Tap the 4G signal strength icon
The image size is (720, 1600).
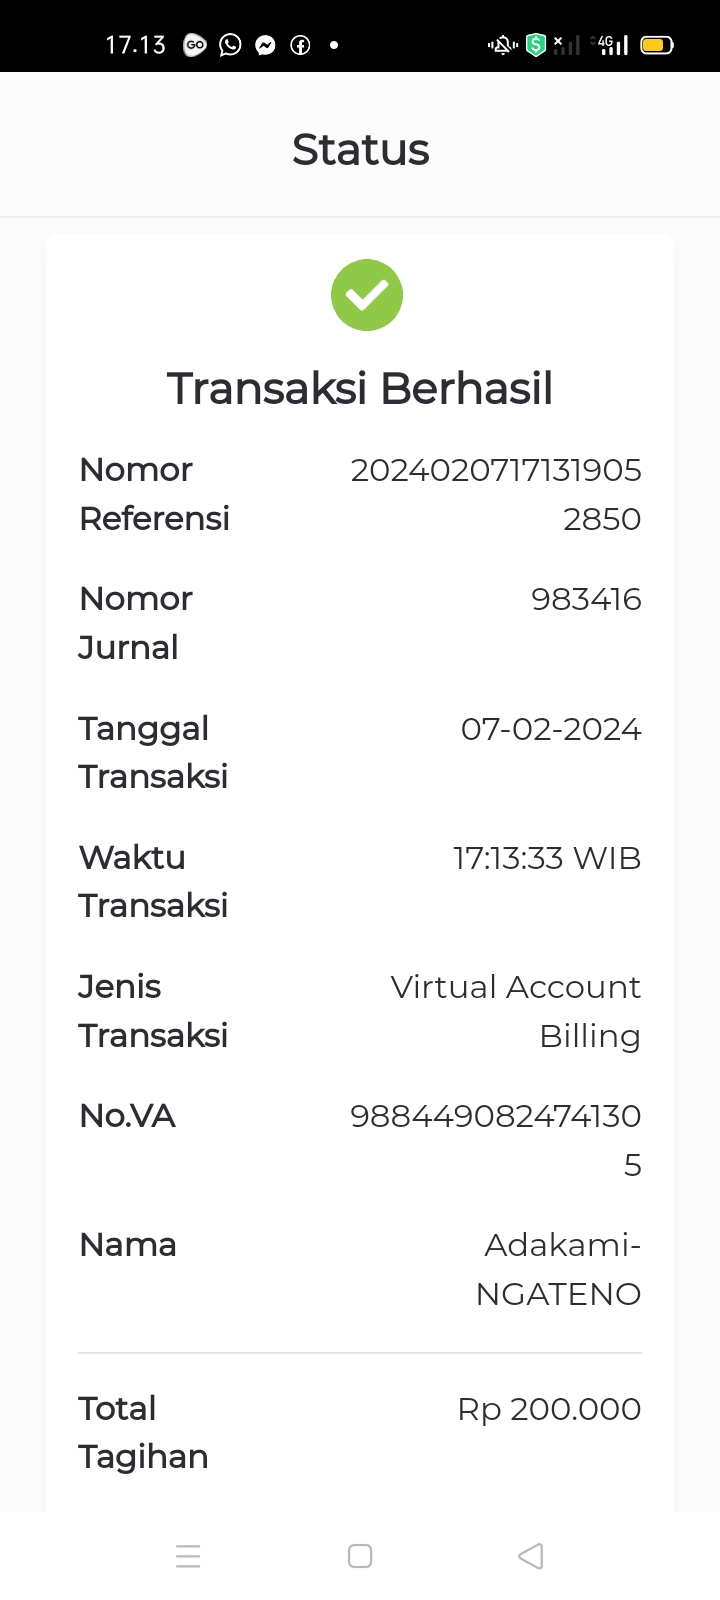(610, 45)
